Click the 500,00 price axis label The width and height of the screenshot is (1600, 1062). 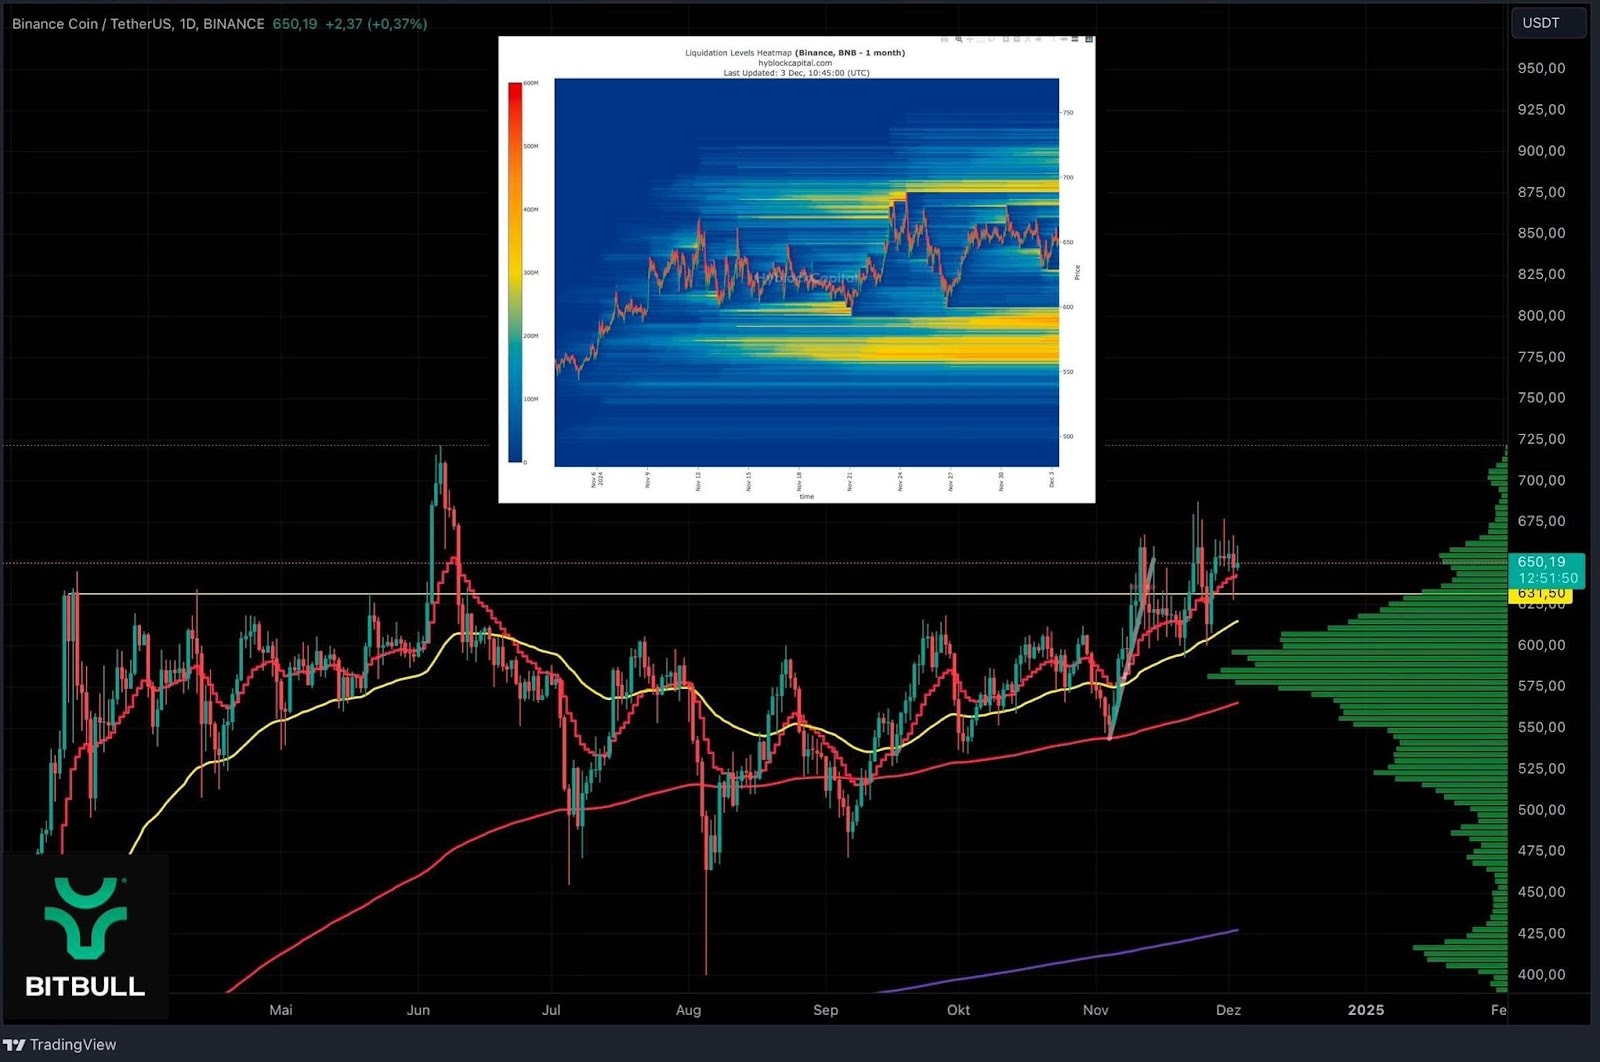1541,810
